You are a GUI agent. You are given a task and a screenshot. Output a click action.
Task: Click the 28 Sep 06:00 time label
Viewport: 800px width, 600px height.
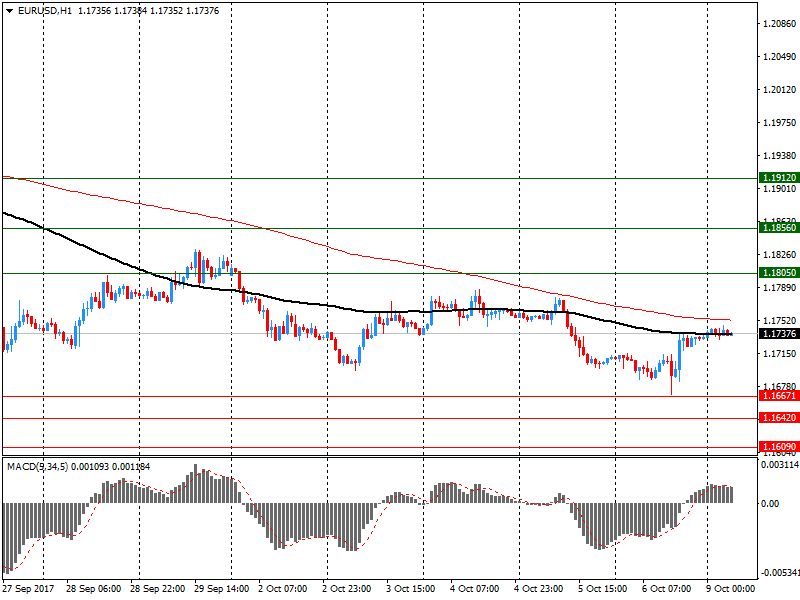point(93,589)
